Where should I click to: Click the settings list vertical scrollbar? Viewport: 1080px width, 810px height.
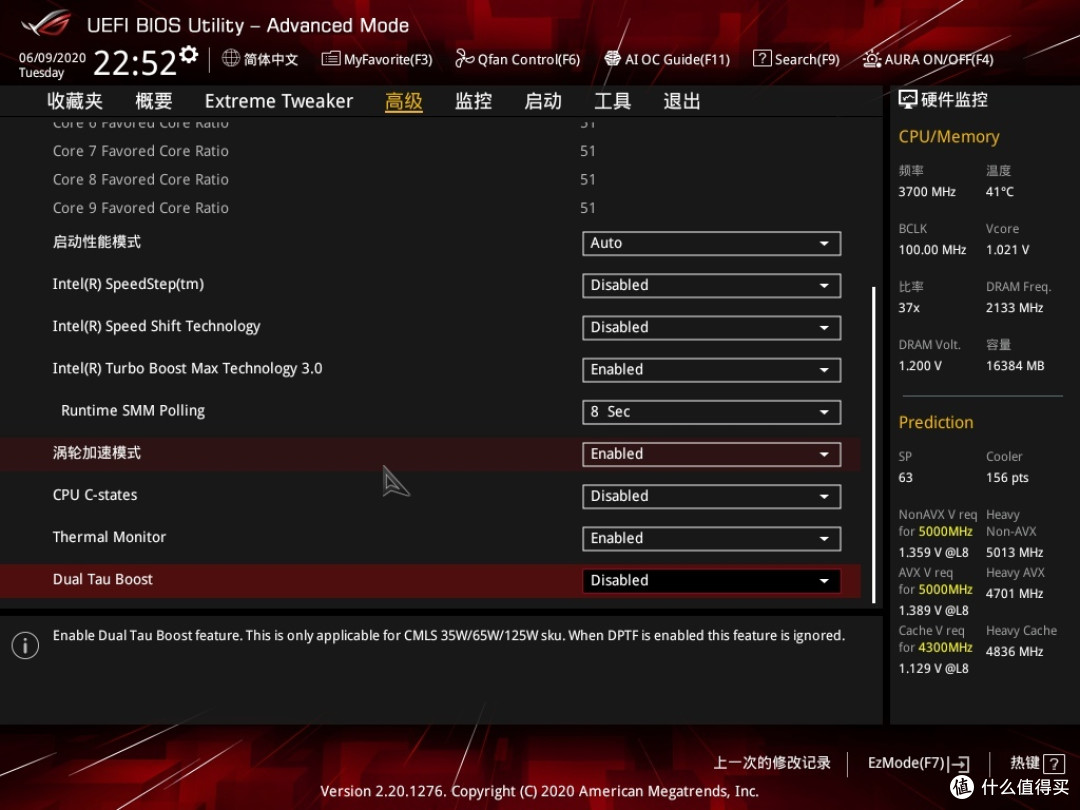click(x=873, y=445)
